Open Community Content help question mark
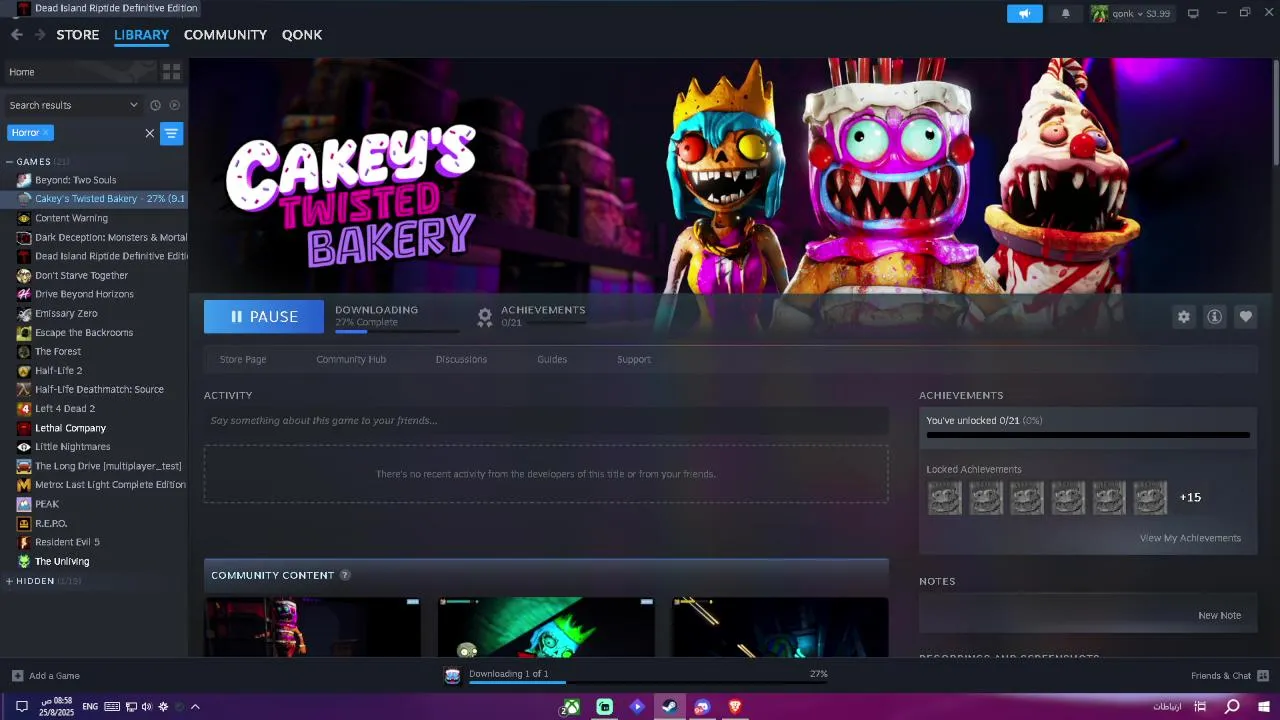This screenshot has width=1280, height=720. (x=345, y=575)
